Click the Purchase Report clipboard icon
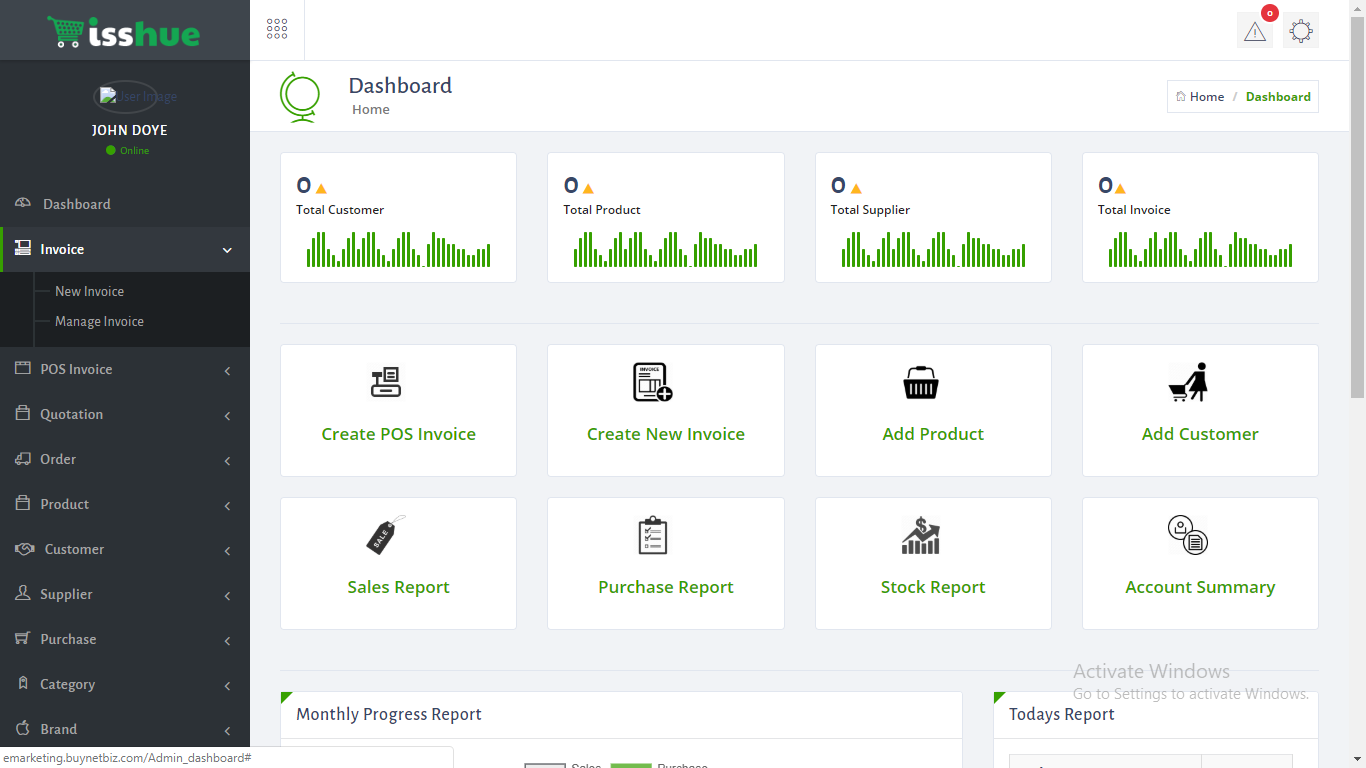Image resolution: width=1366 pixels, height=768 pixels. (x=652, y=535)
